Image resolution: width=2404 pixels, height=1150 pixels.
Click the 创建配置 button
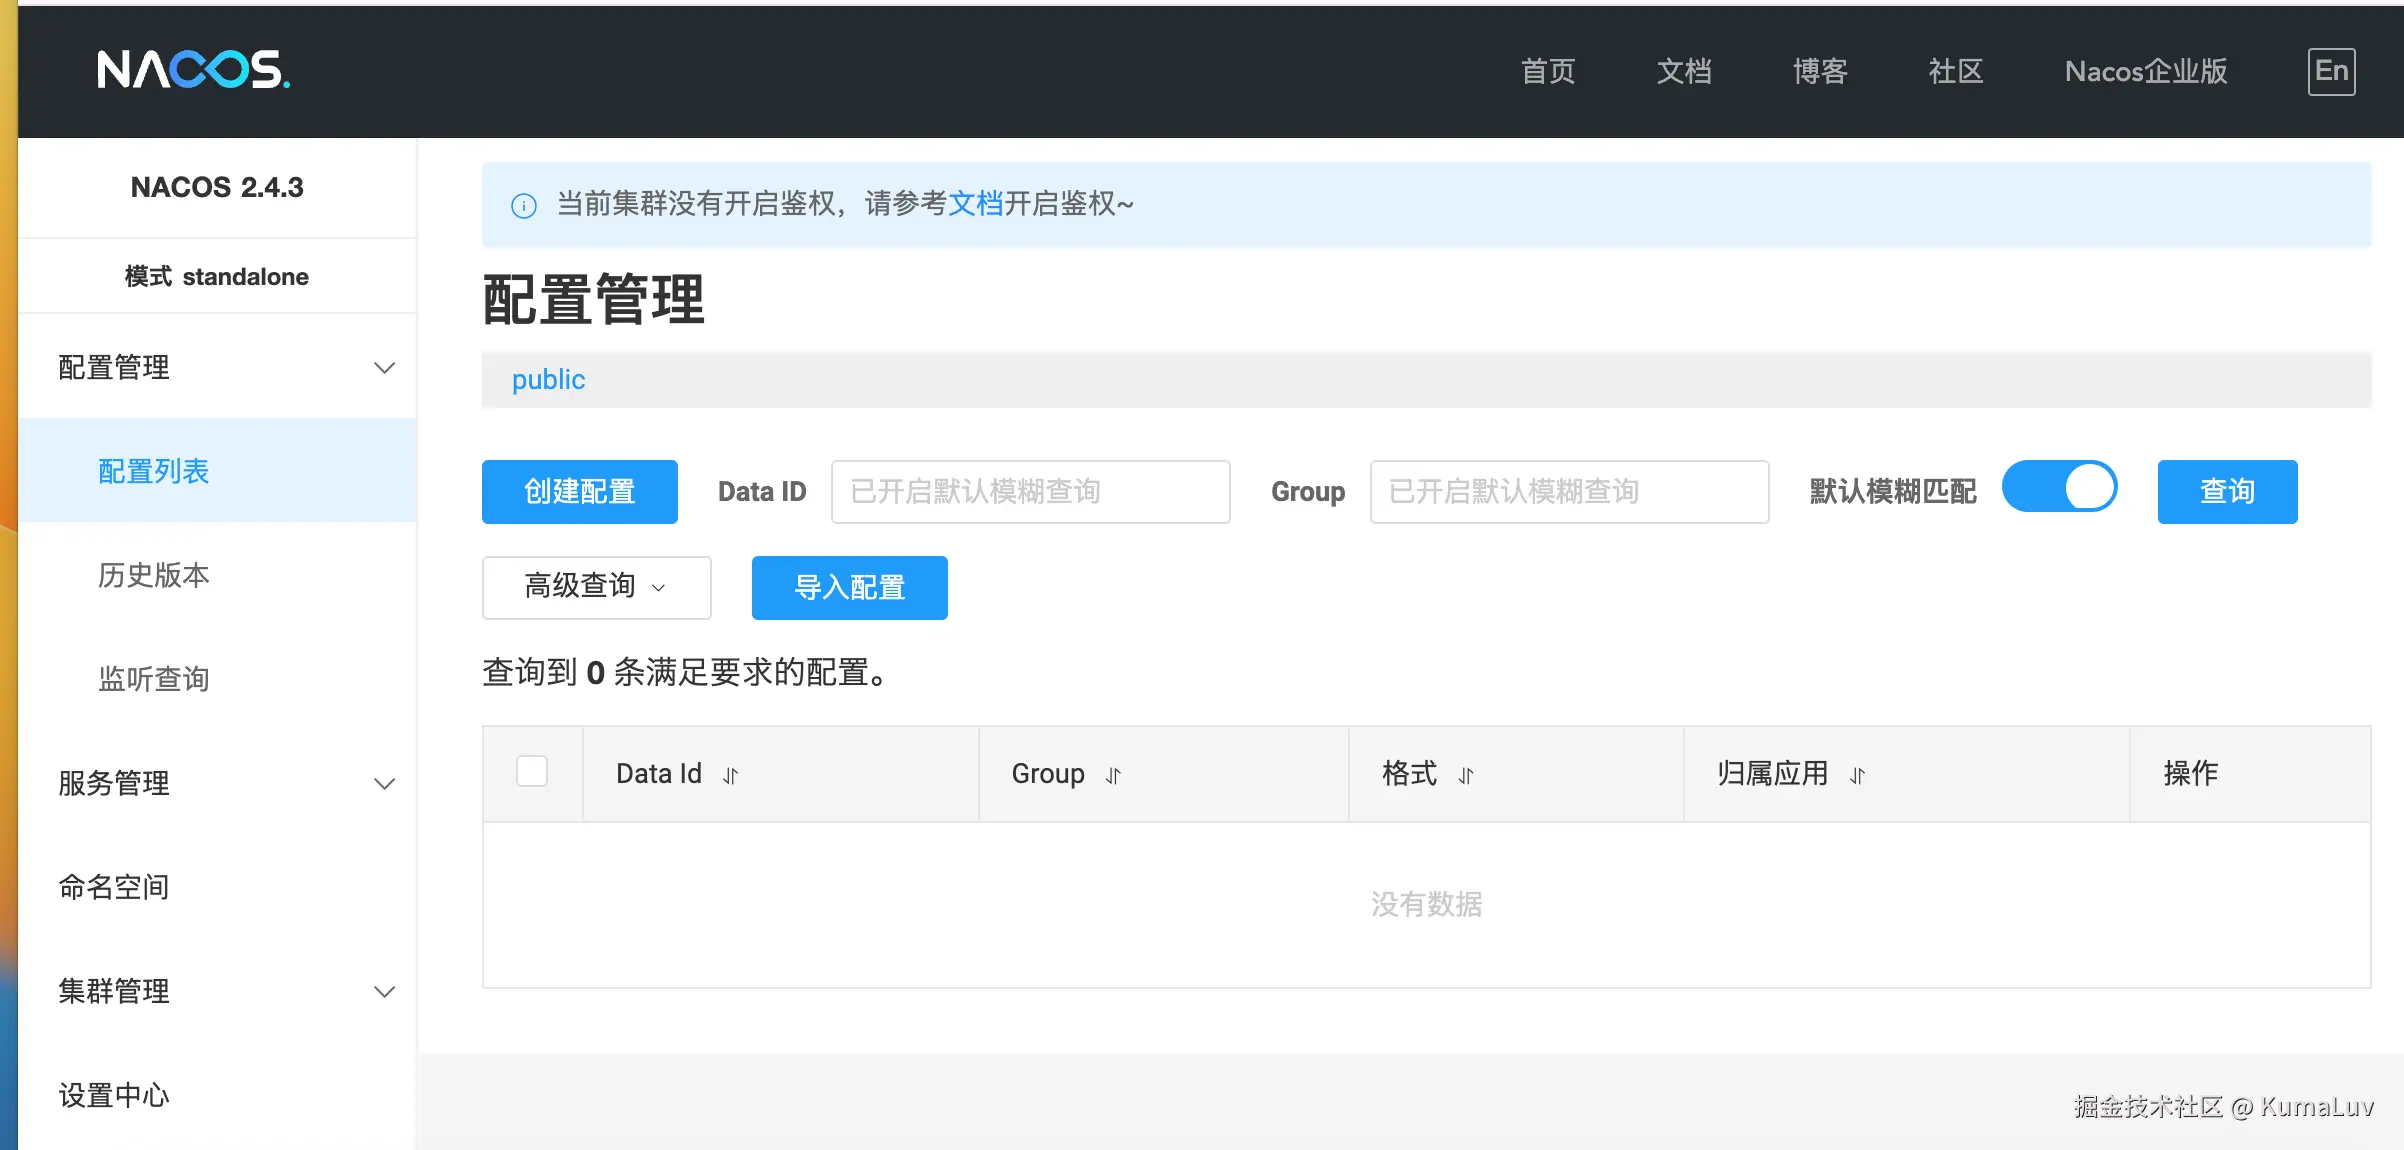click(579, 491)
